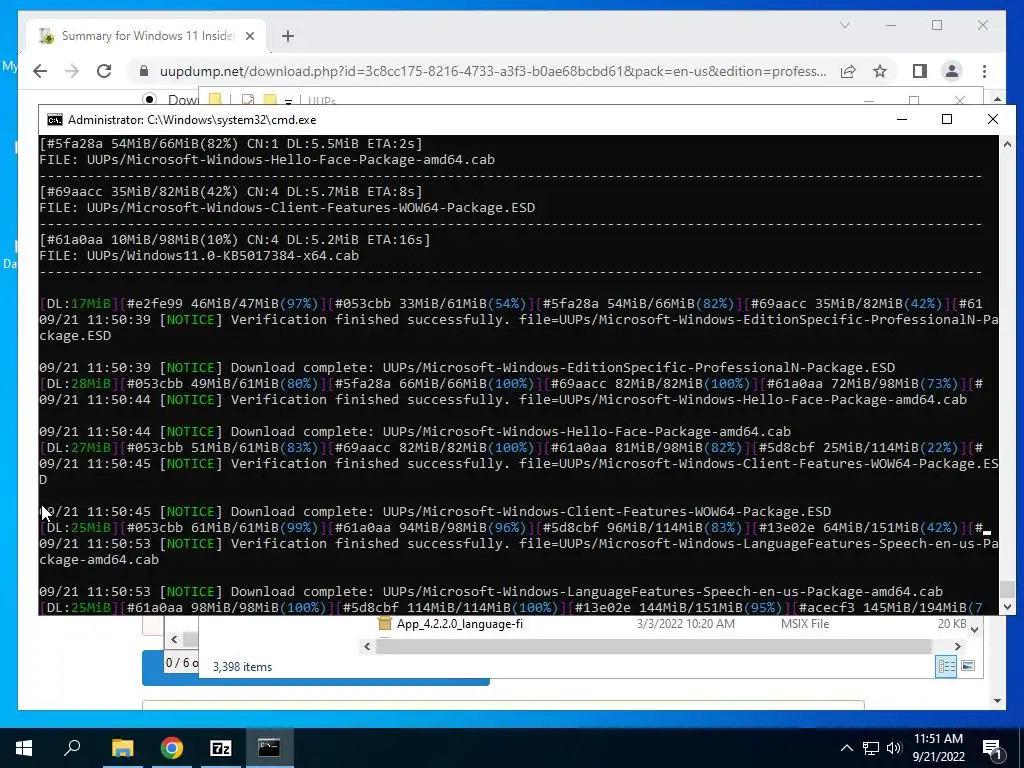
Task: Open network status in the system tray
Action: pos(871,748)
